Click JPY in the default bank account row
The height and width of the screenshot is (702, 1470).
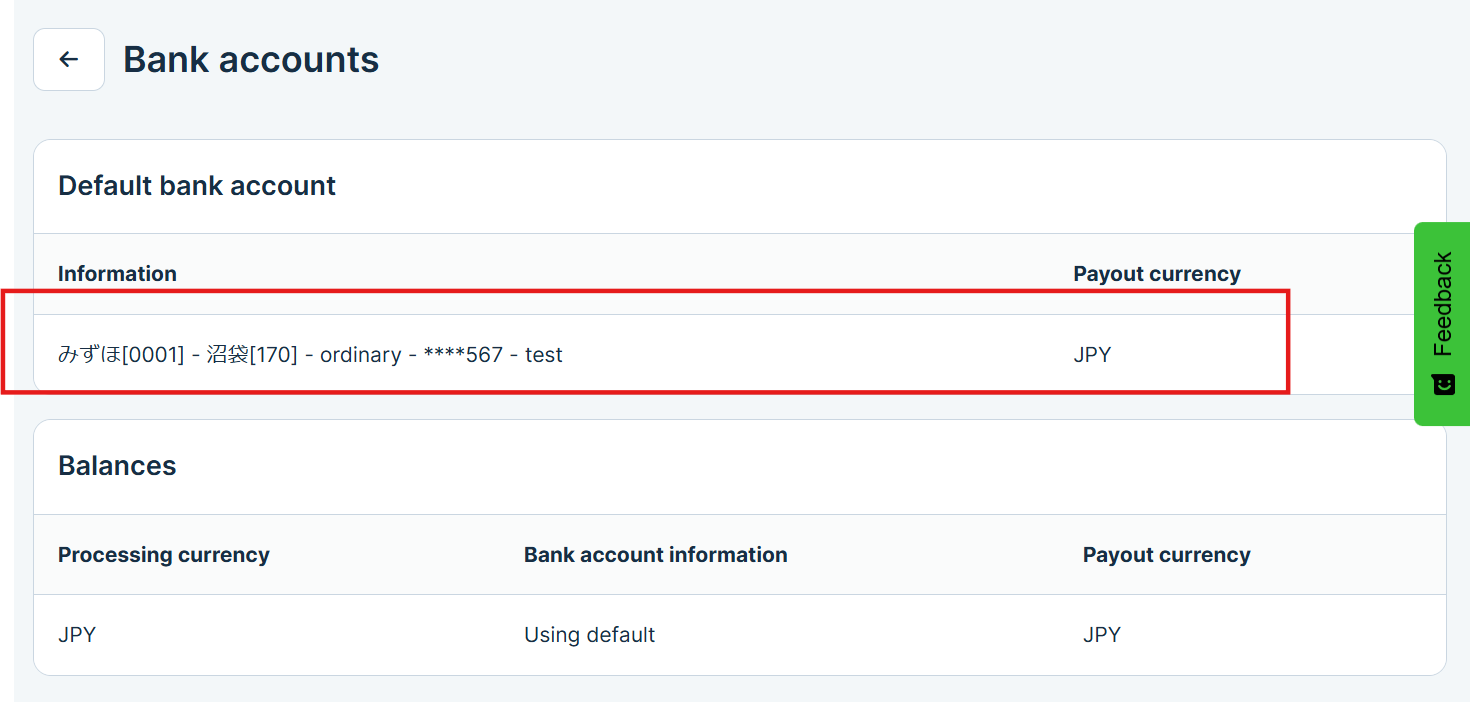(x=1092, y=355)
